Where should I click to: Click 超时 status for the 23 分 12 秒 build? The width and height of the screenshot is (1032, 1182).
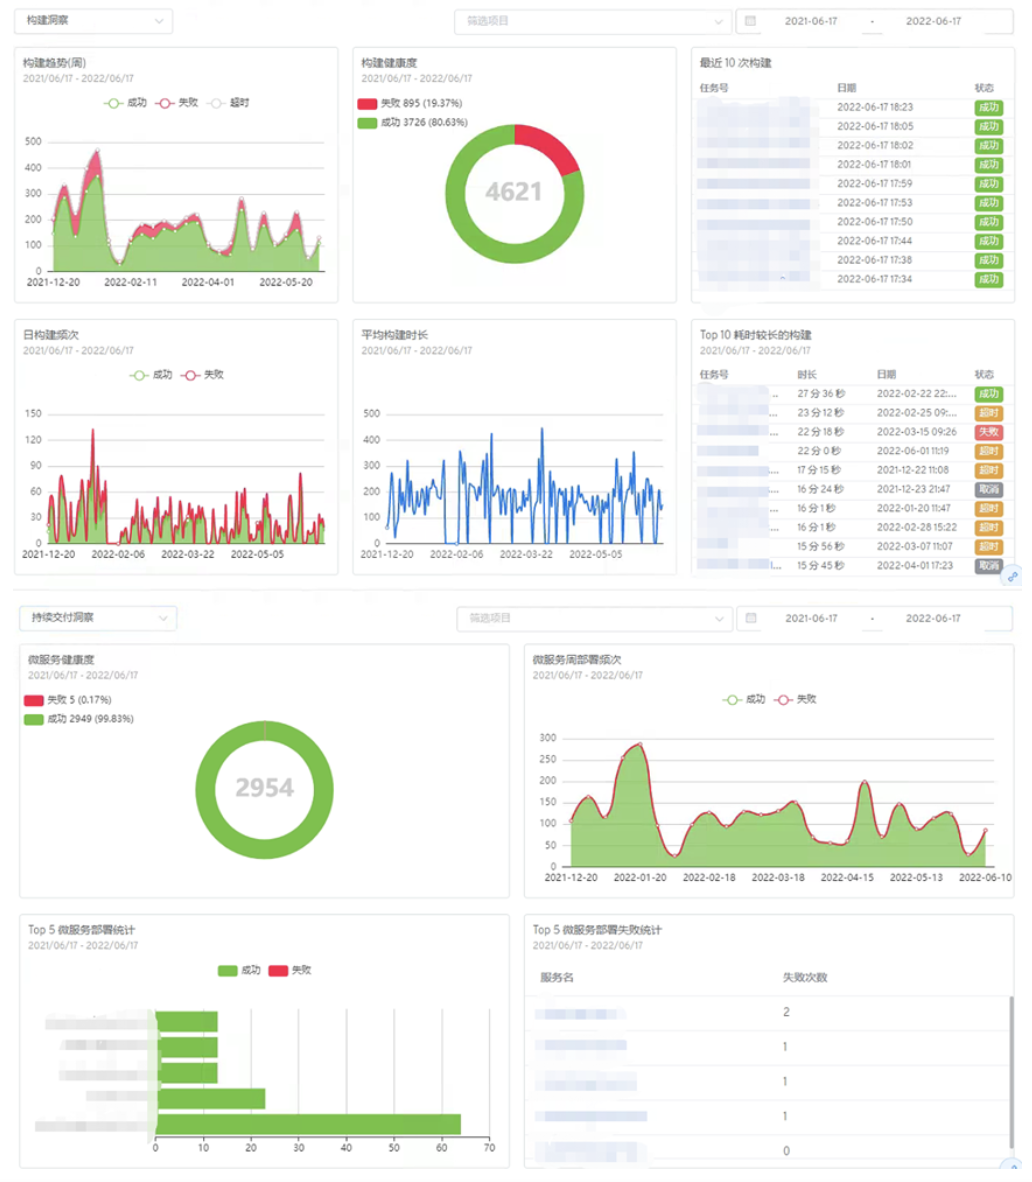[x=988, y=413]
